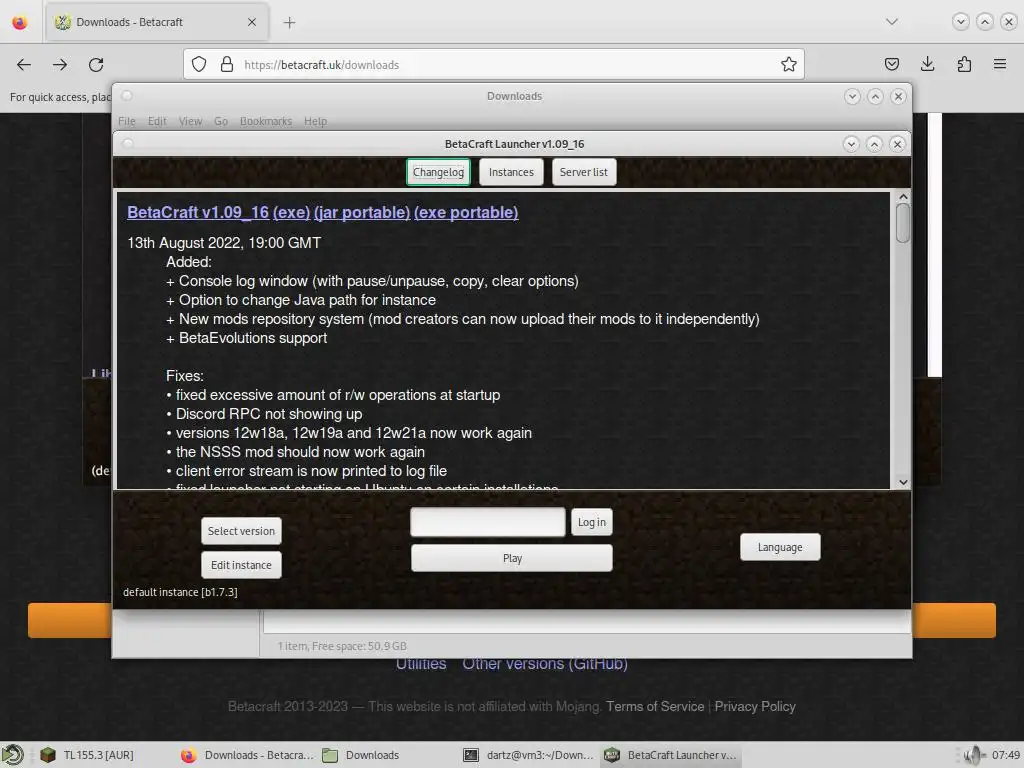Open Help menu in Downloads window
The image size is (1024, 768).
[x=315, y=121]
